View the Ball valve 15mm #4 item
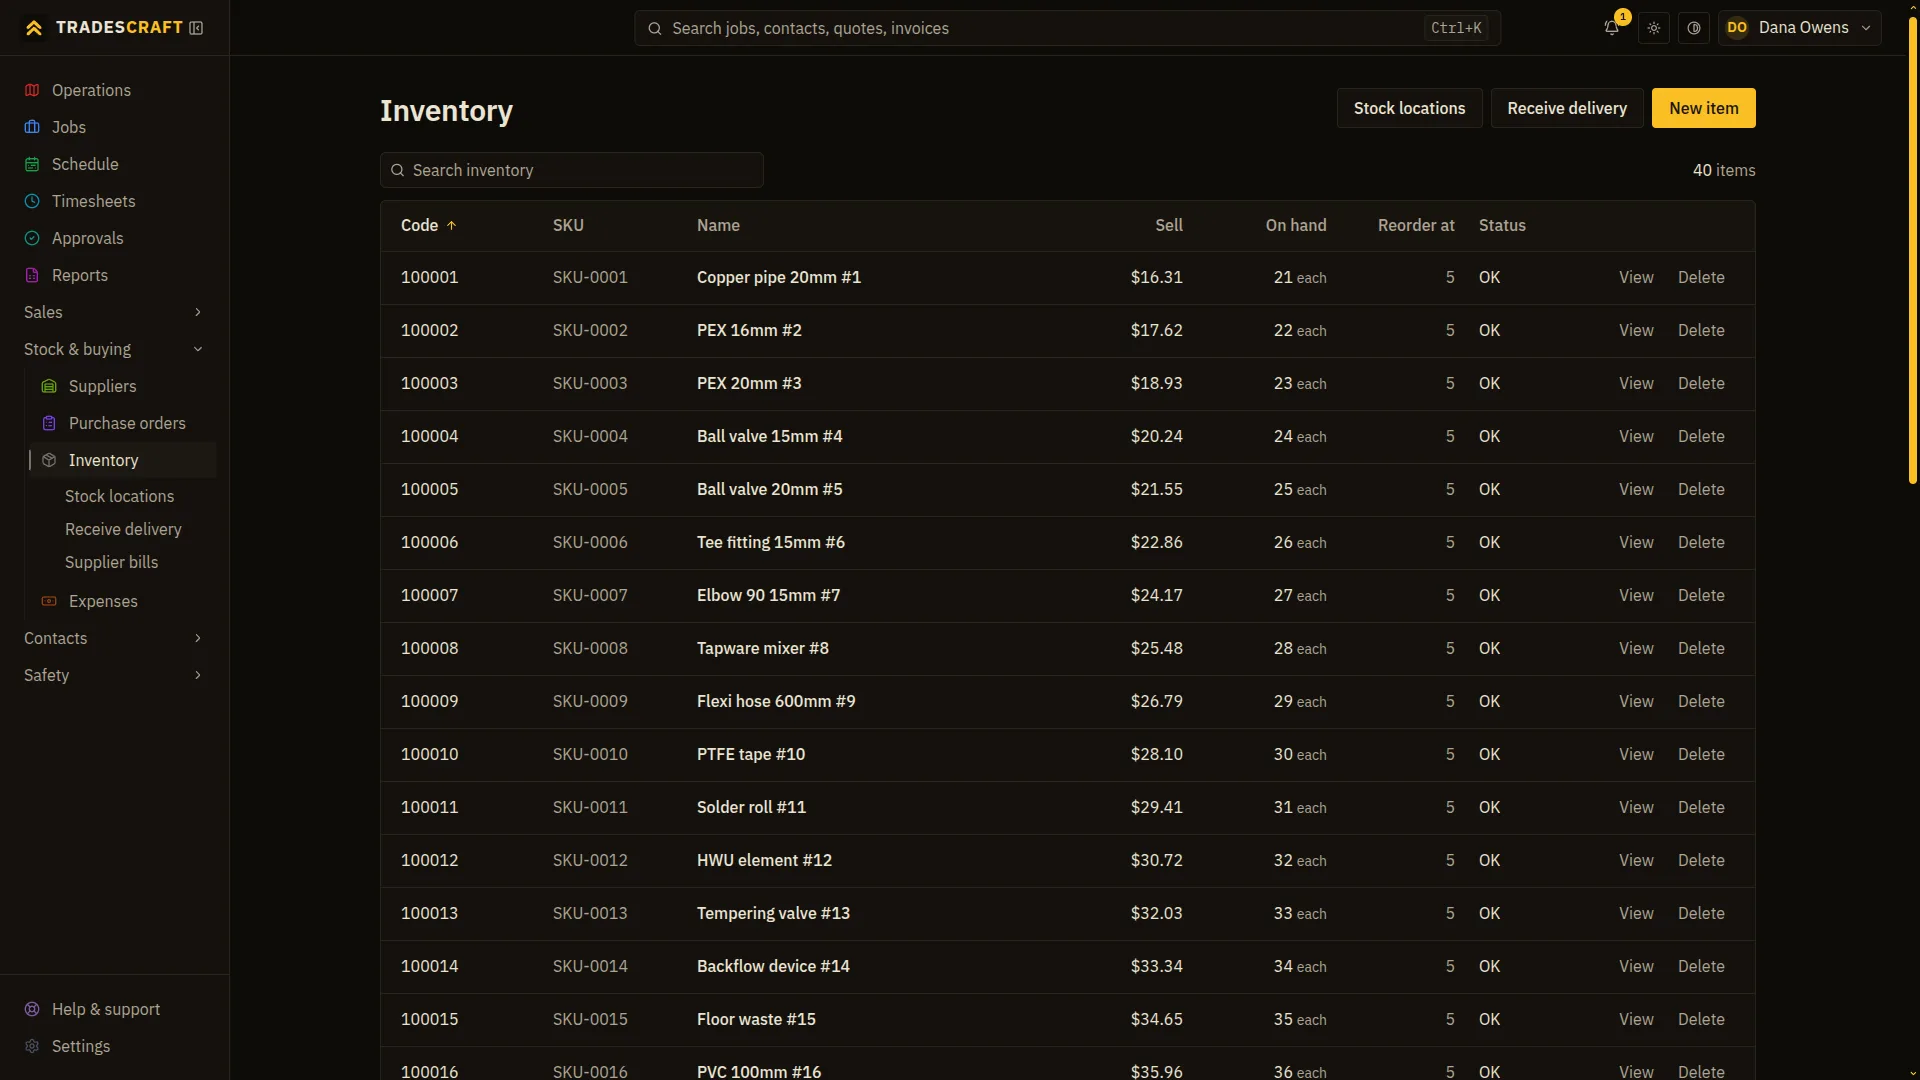This screenshot has width=1920, height=1080. click(x=1636, y=436)
